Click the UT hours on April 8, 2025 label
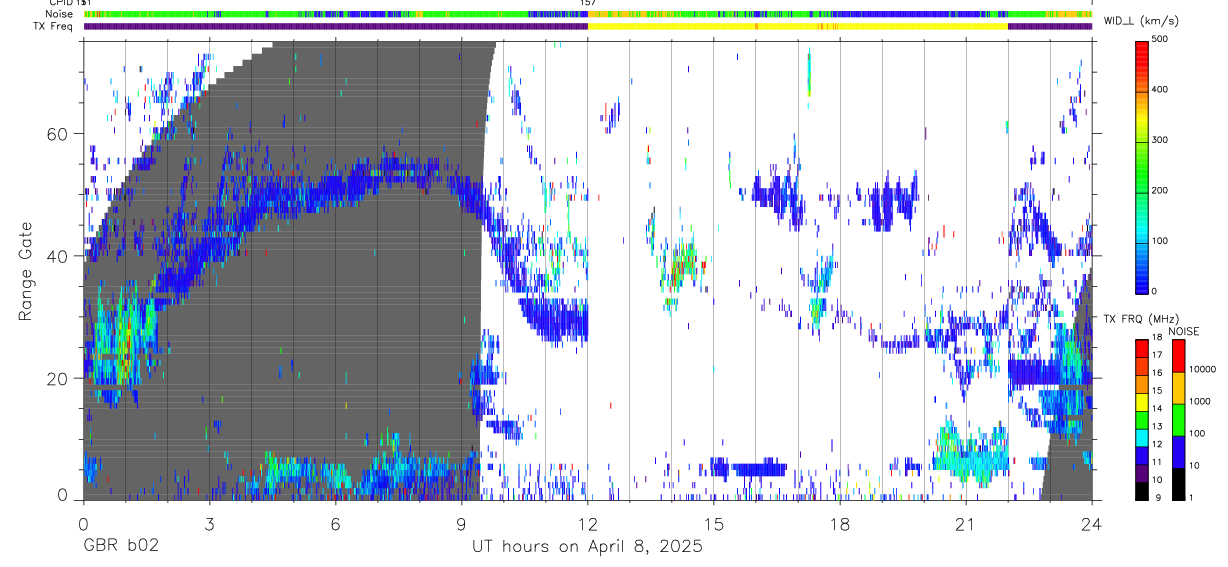 point(587,547)
